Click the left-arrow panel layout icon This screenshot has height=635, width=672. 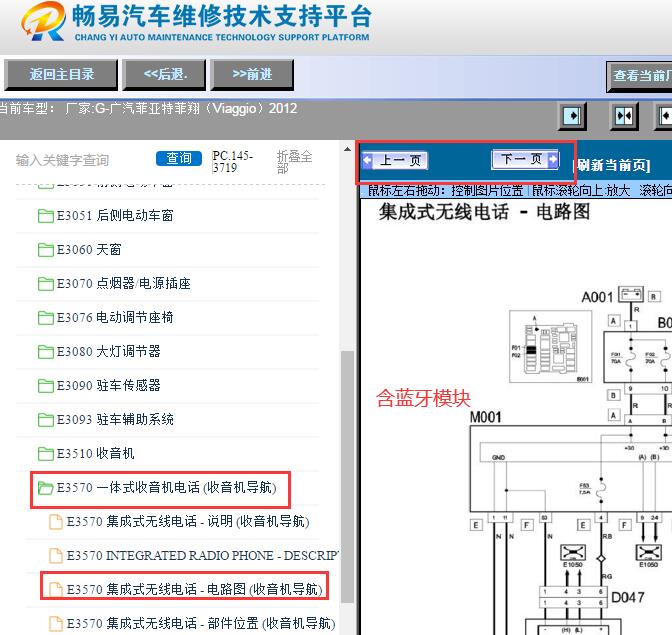tap(663, 116)
